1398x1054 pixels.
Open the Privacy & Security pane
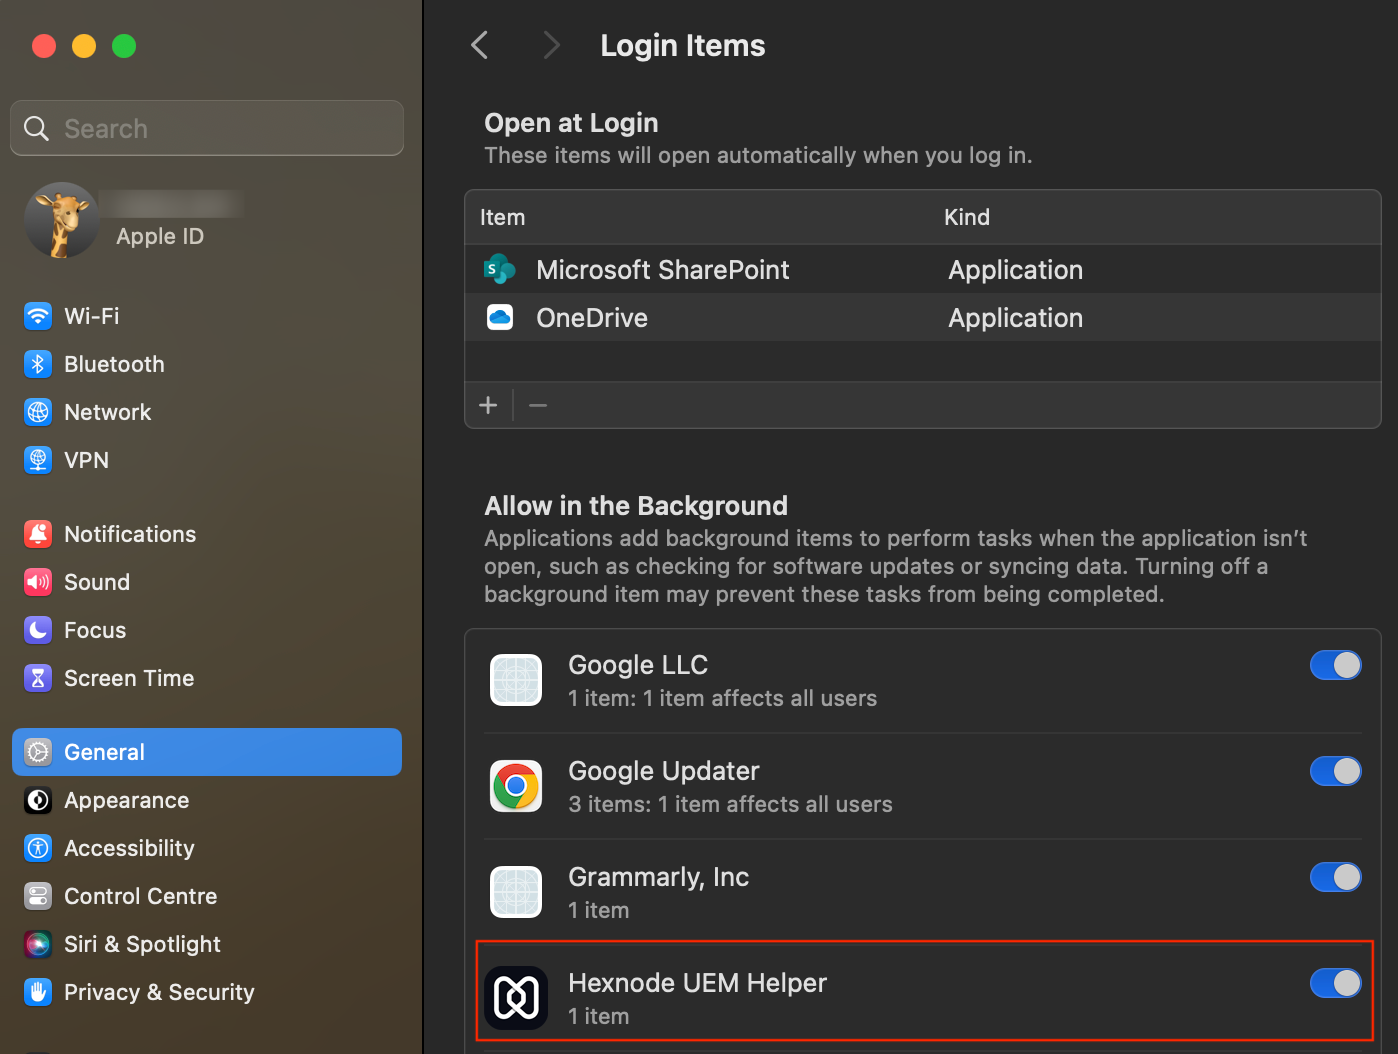[x=207, y=992]
